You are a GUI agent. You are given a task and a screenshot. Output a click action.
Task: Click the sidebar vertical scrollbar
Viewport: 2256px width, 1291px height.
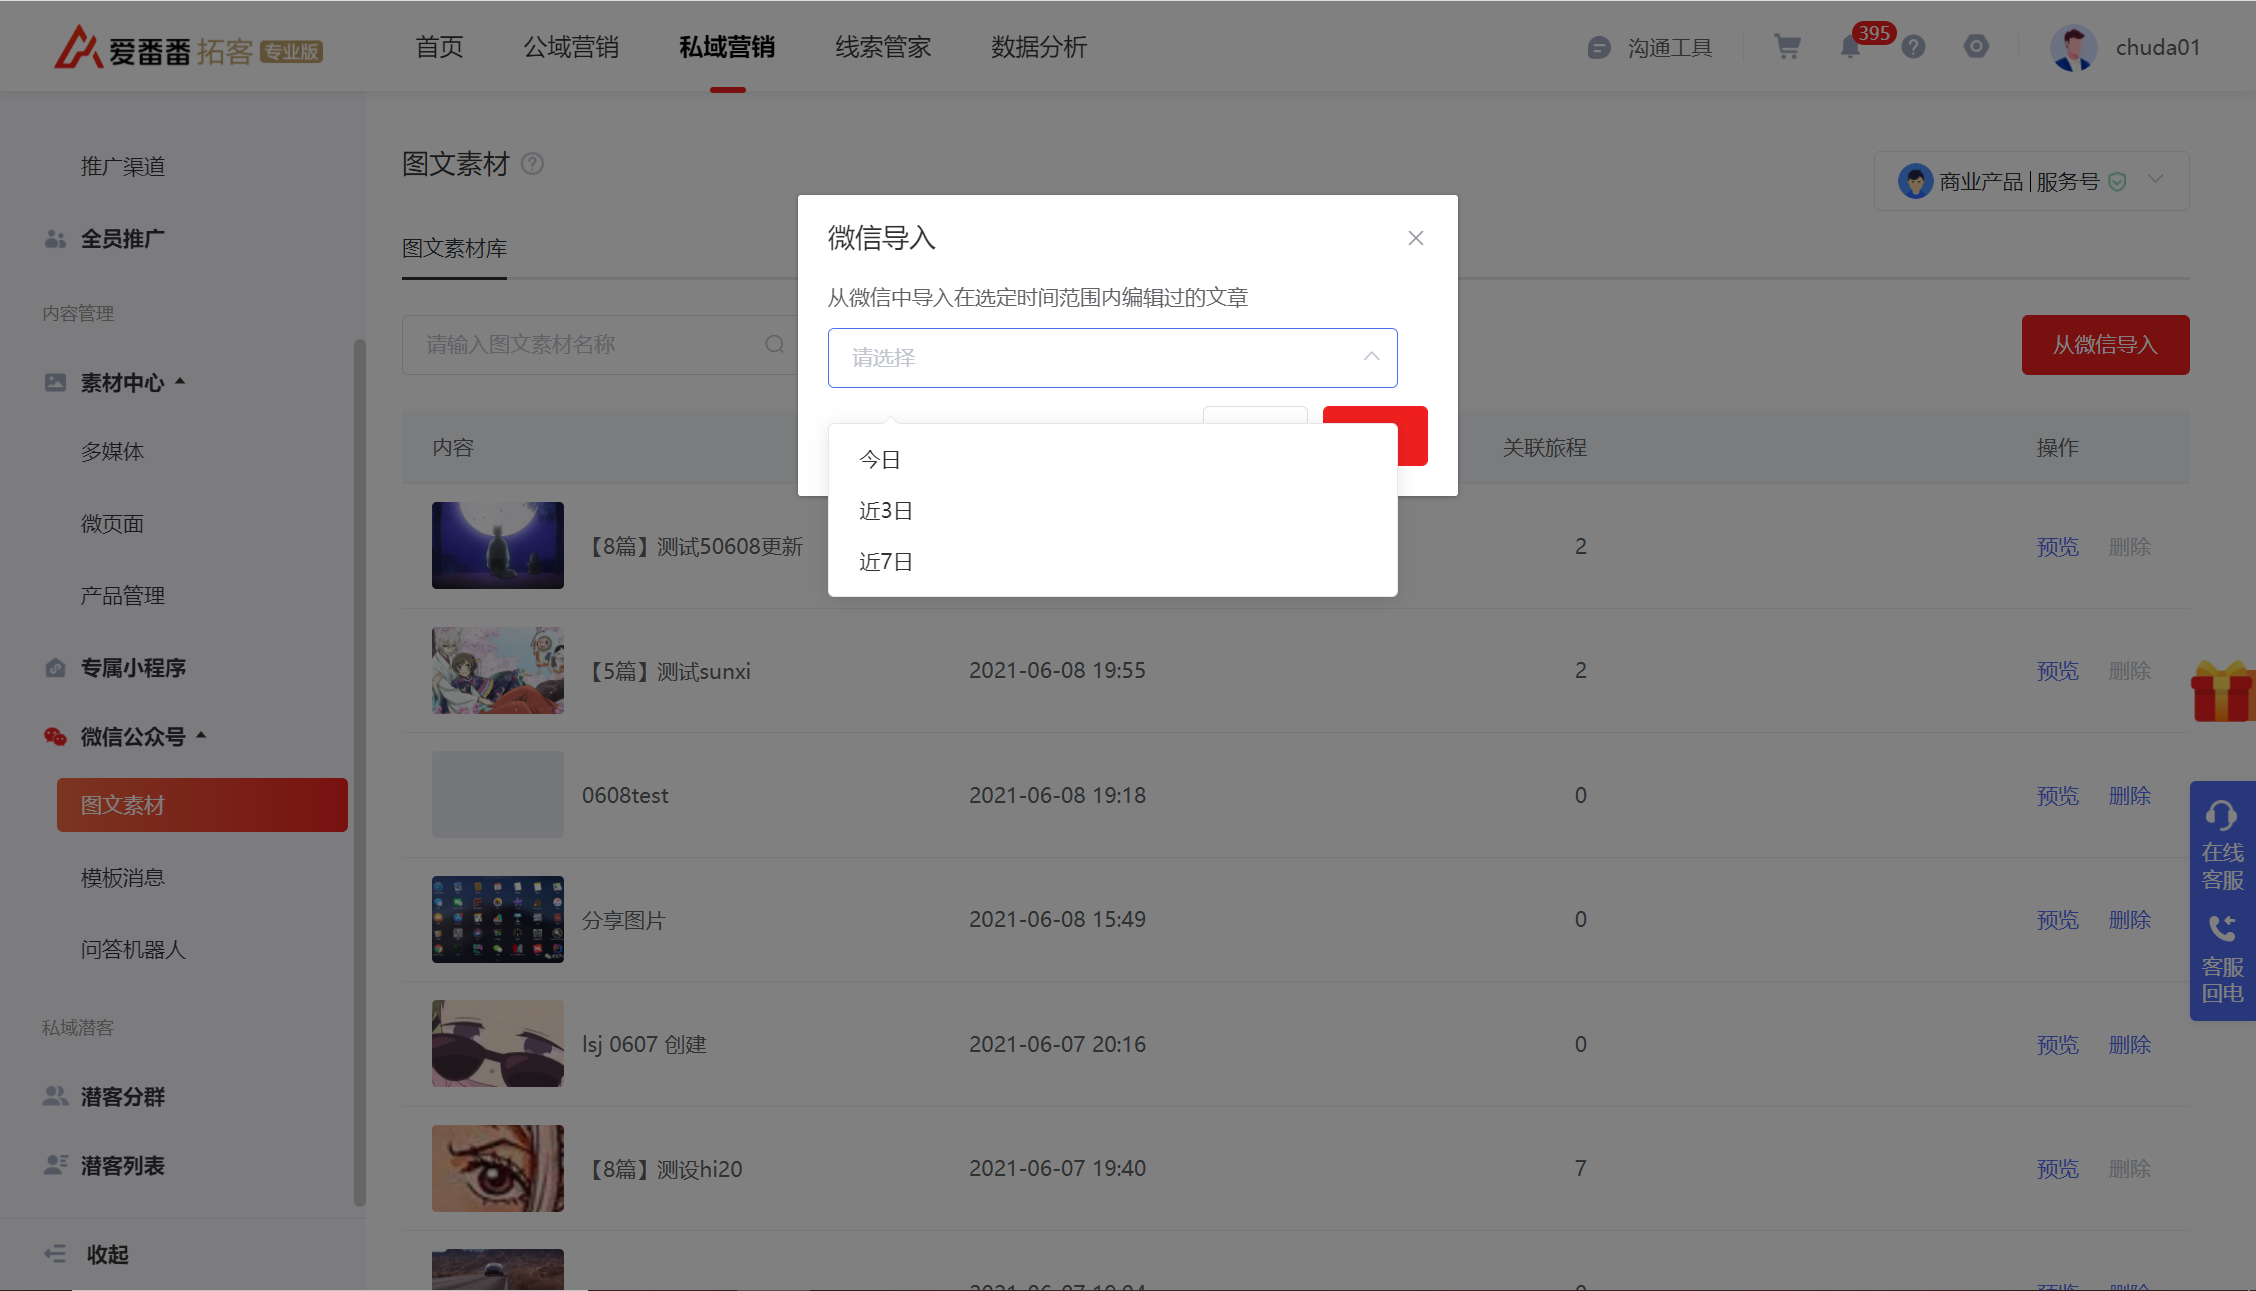(x=359, y=772)
